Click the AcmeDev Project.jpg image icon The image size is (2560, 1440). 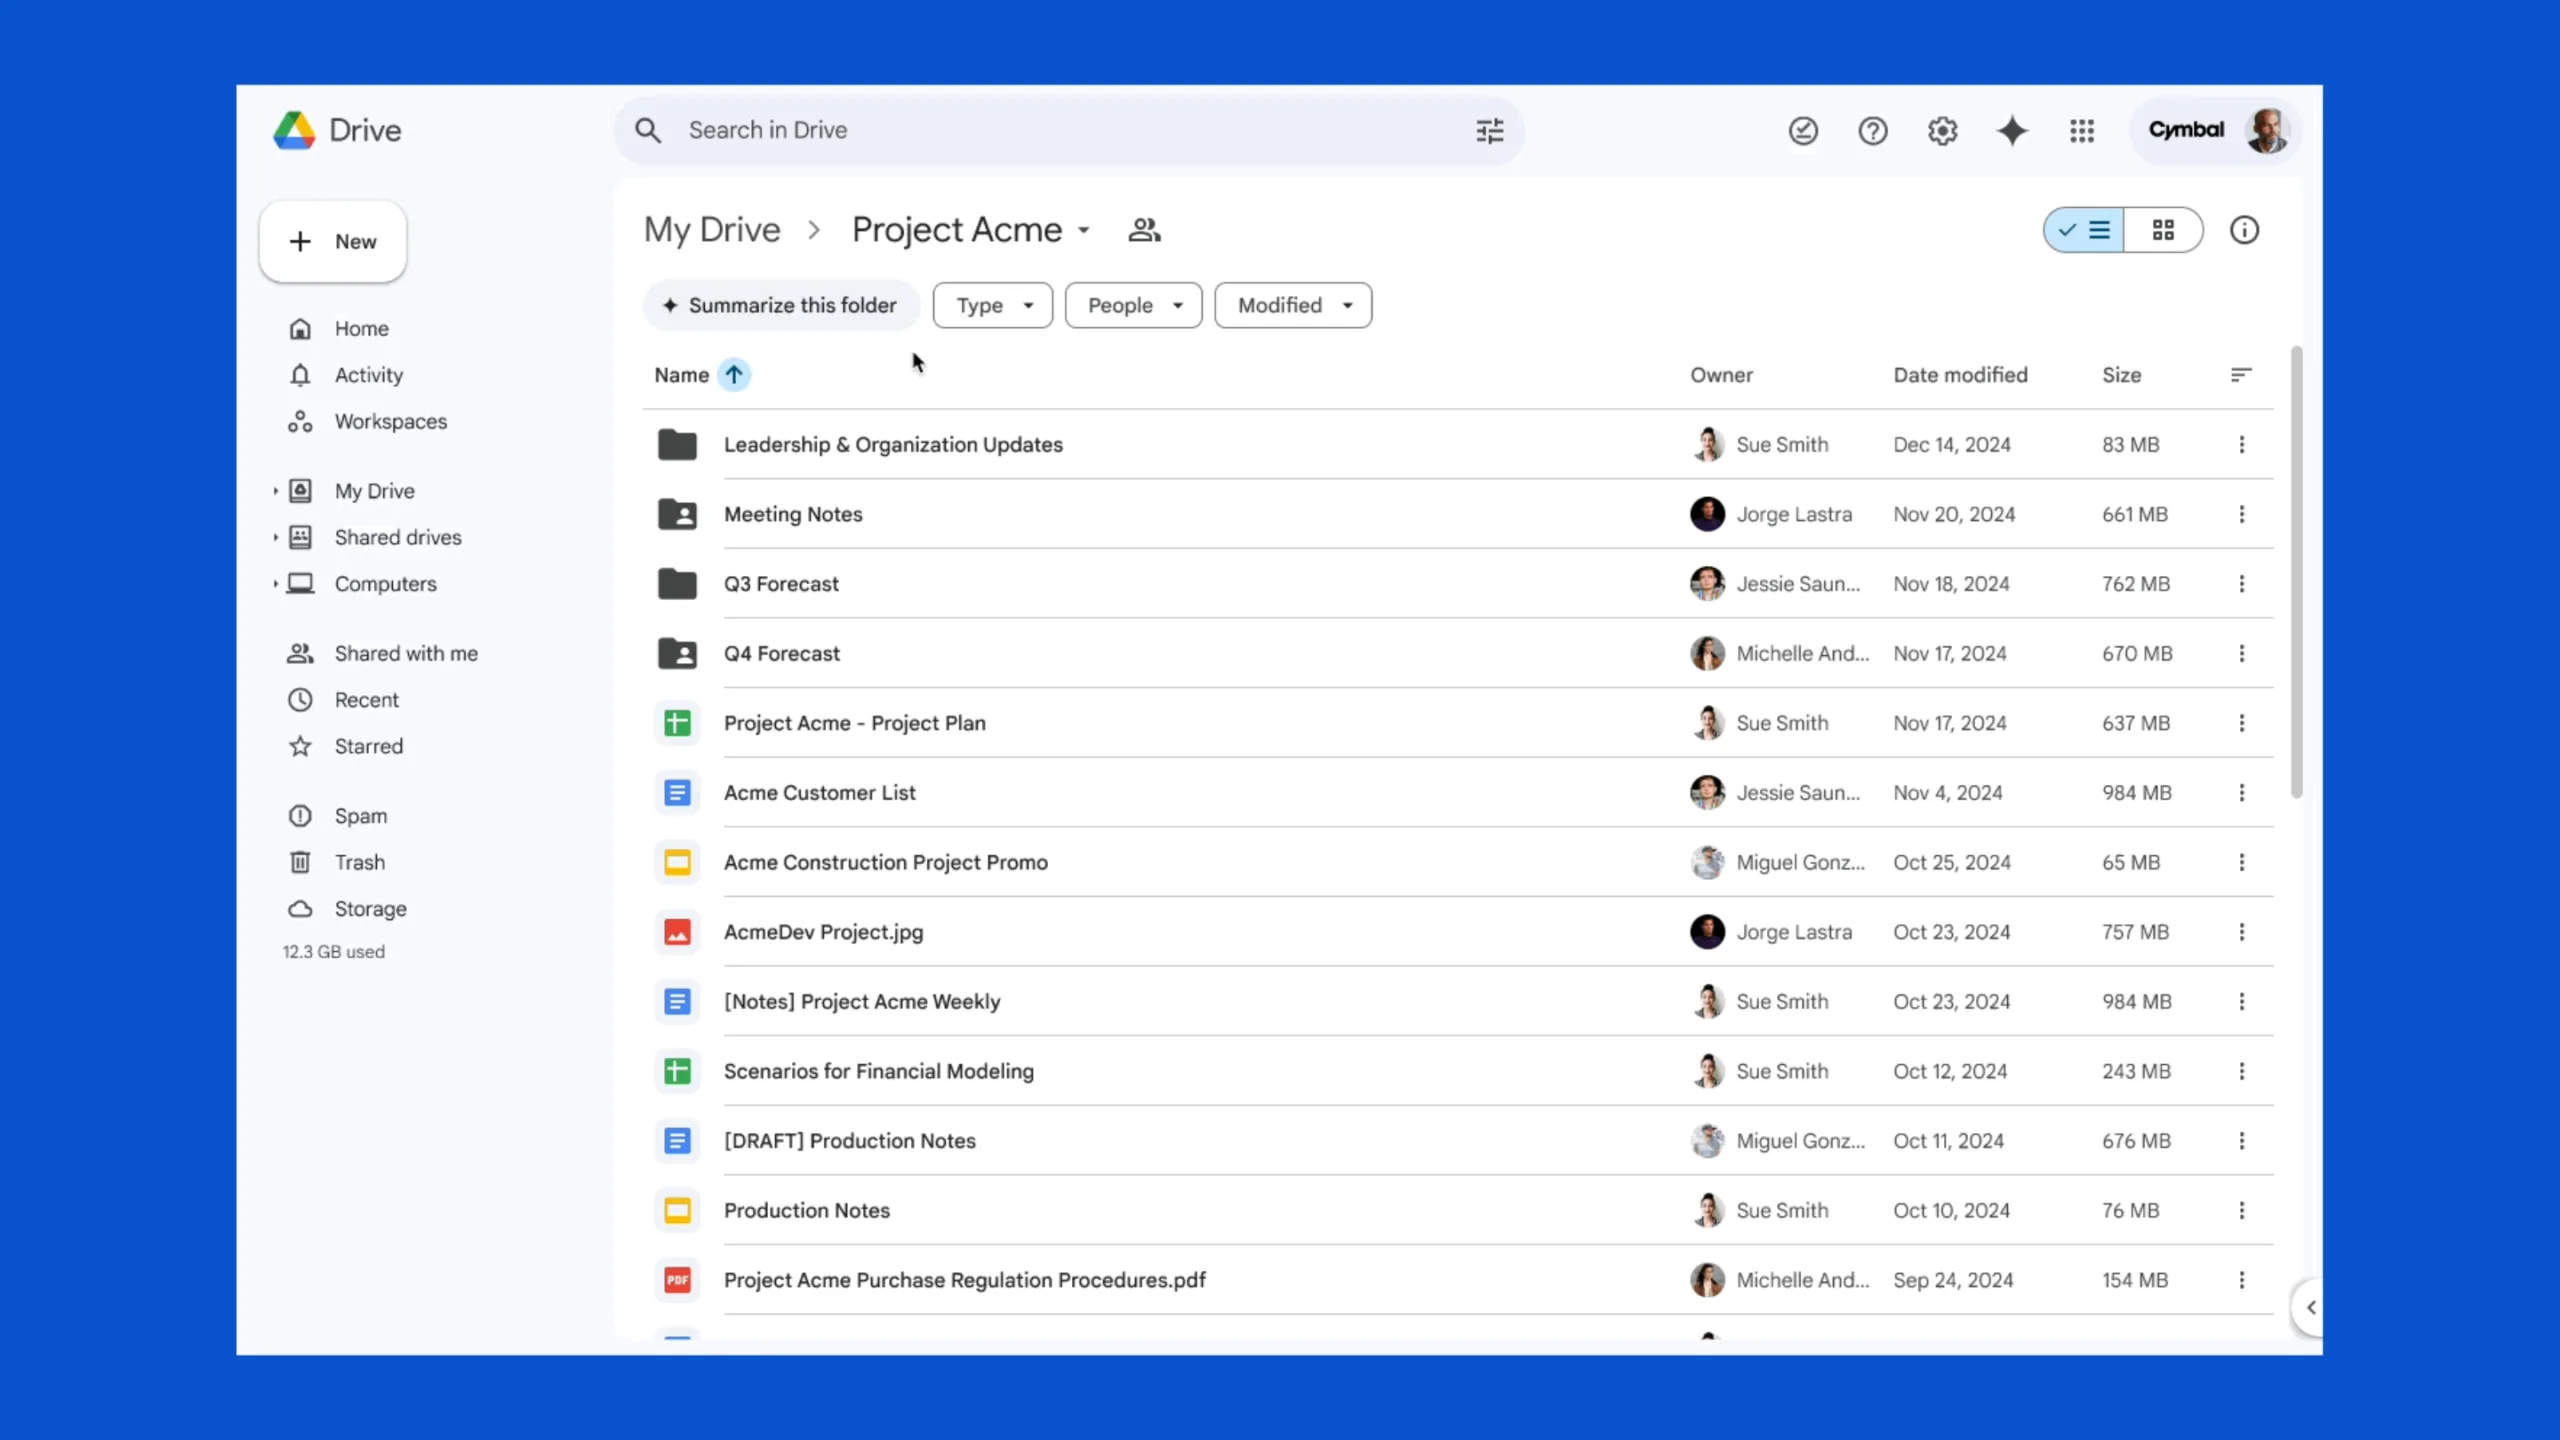pyautogui.click(x=677, y=932)
